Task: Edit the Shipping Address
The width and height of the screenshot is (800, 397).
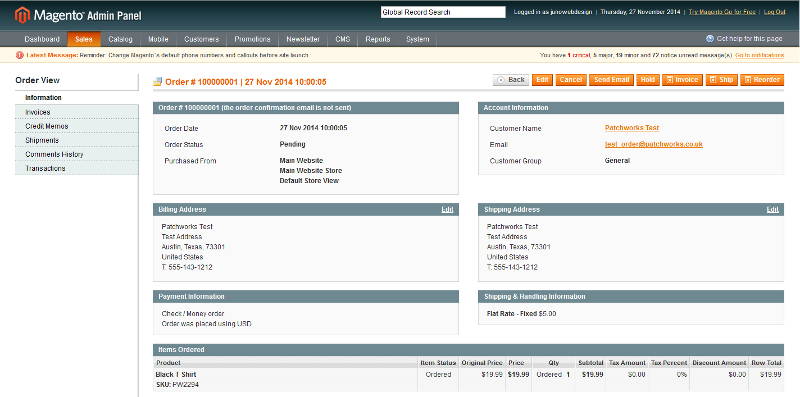Action: (772, 210)
